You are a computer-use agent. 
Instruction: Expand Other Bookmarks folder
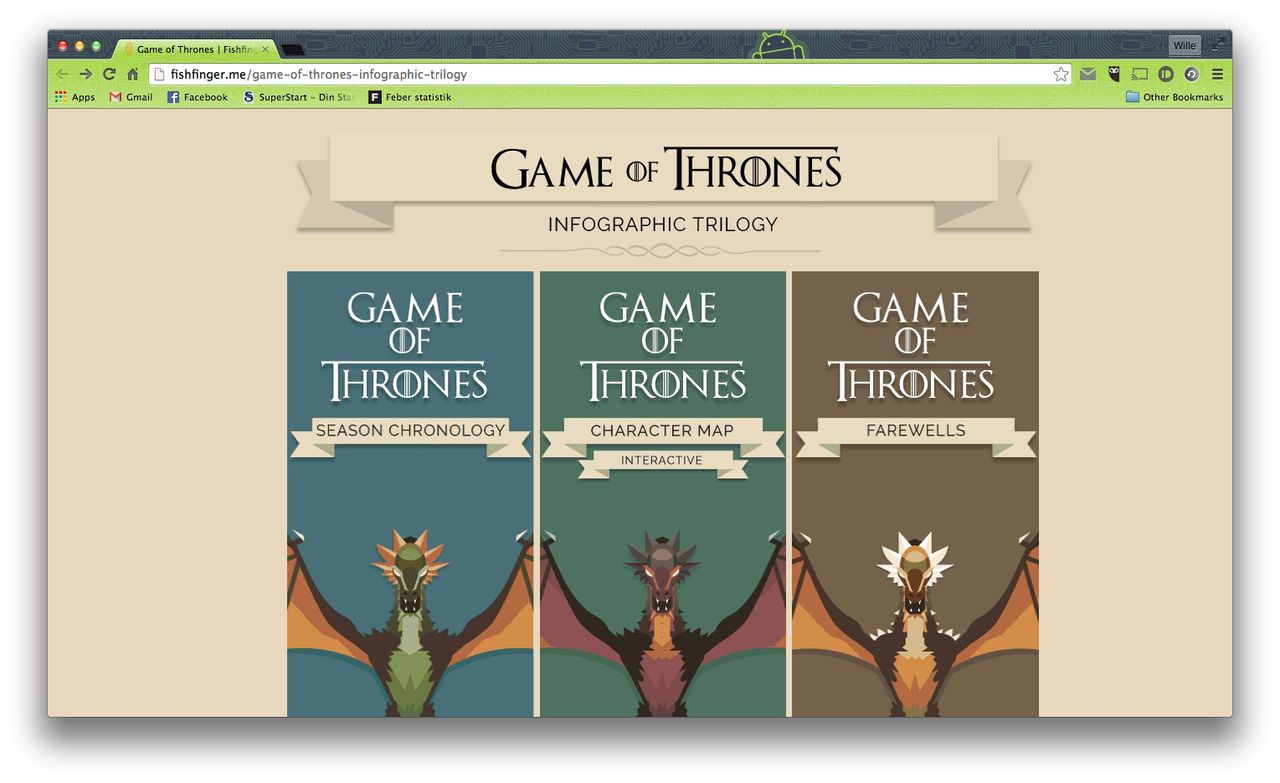[1175, 97]
